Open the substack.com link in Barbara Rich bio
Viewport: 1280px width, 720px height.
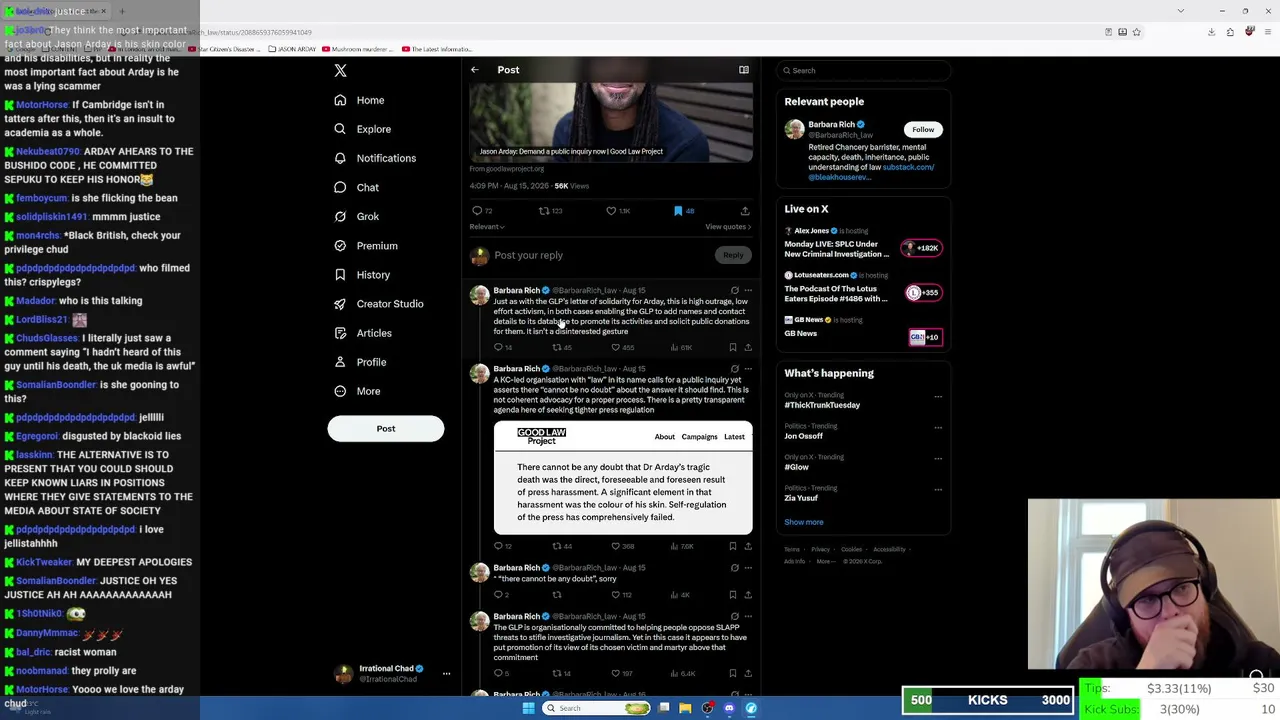pos(908,167)
